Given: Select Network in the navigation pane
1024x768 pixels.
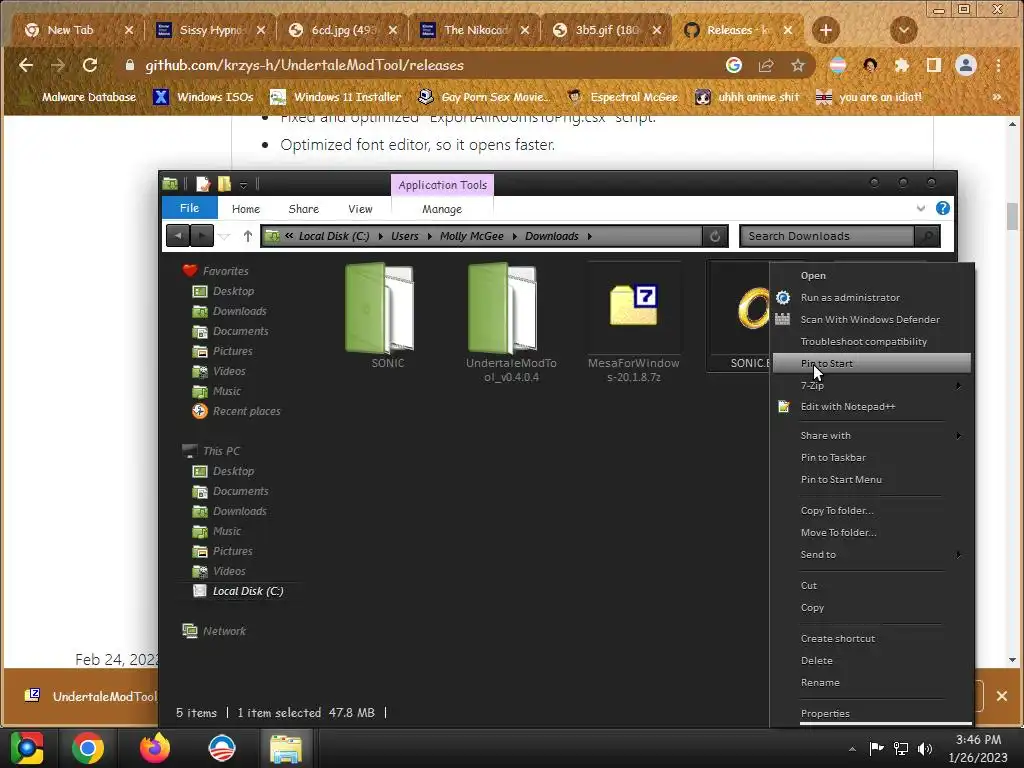Looking at the screenshot, I should (x=214, y=631).
